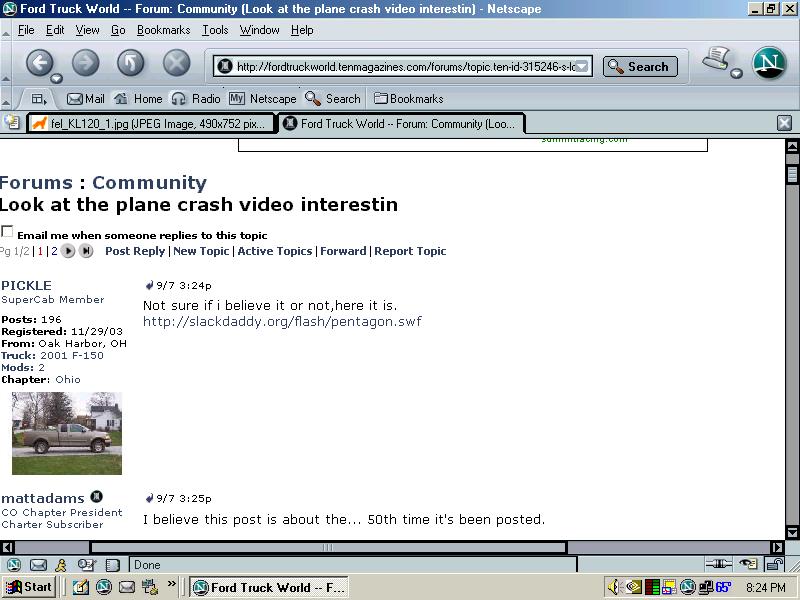
Task: Open My Netscape from personal toolbar
Action: (262, 99)
